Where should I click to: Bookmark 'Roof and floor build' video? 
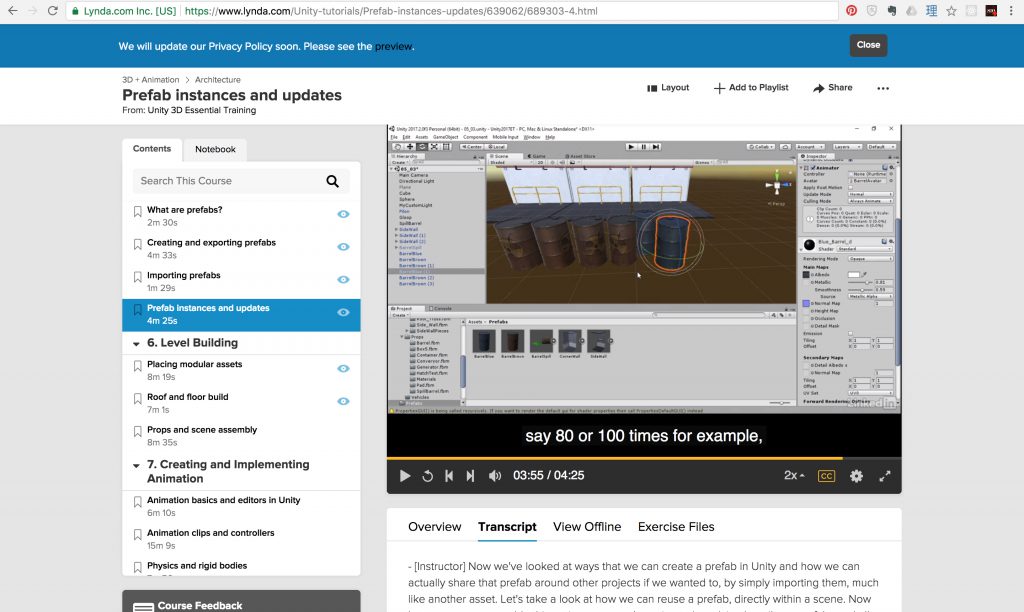pos(137,398)
